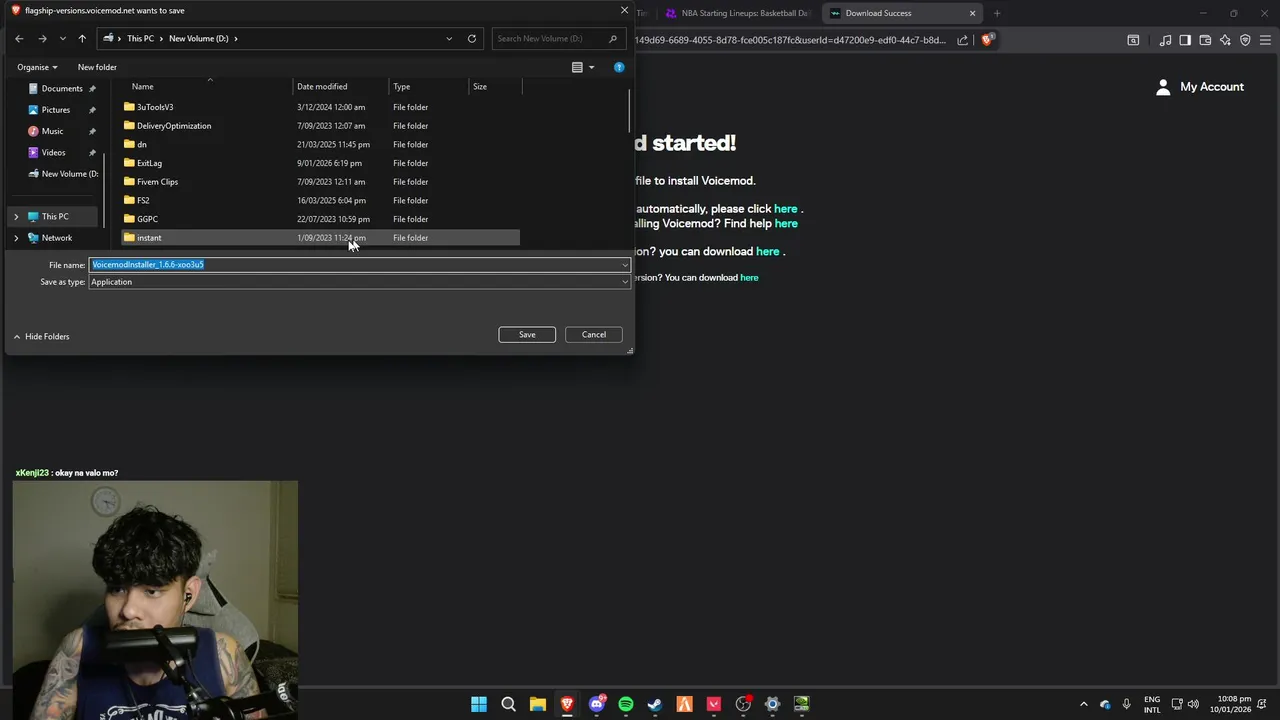Viewport: 1280px width, 720px height.
Task: Open taskbar Search icon
Action: [x=508, y=704]
